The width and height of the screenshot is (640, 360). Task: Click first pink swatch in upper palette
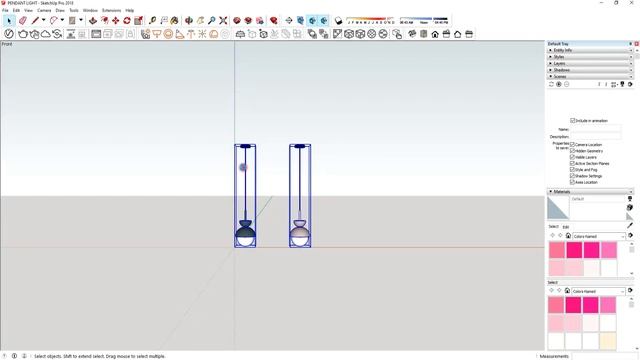[x=557, y=250]
